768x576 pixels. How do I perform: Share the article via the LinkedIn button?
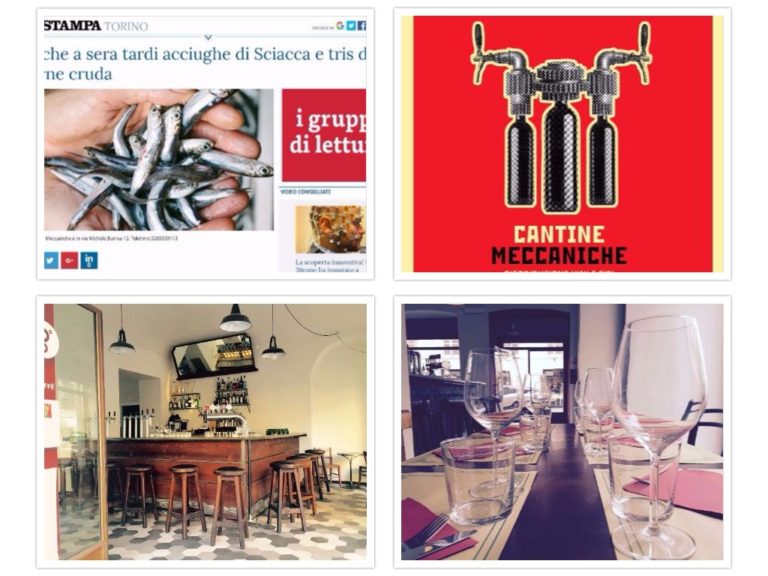click(89, 261)
